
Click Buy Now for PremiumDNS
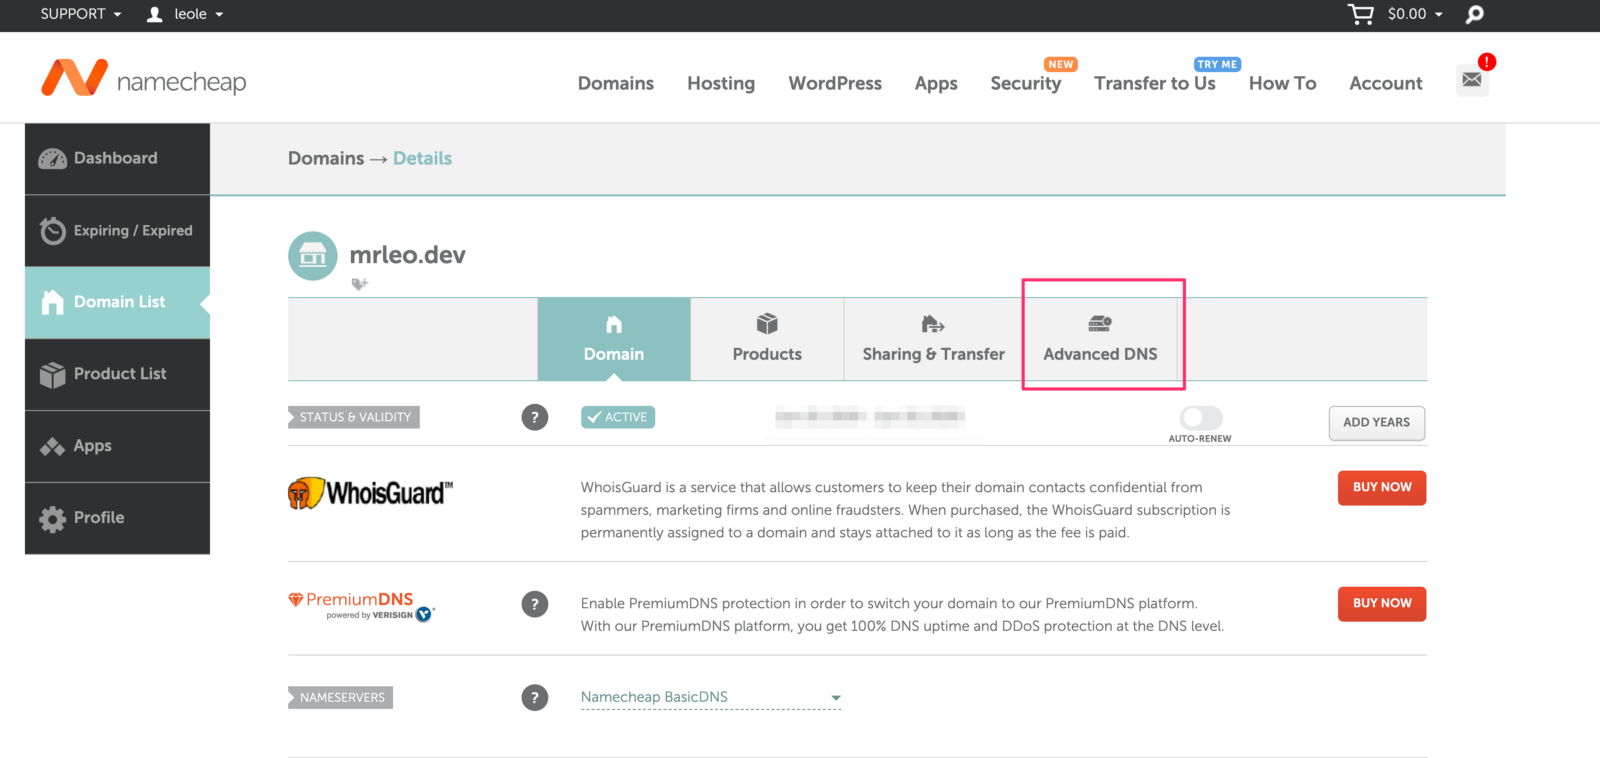coord(1382,604)
